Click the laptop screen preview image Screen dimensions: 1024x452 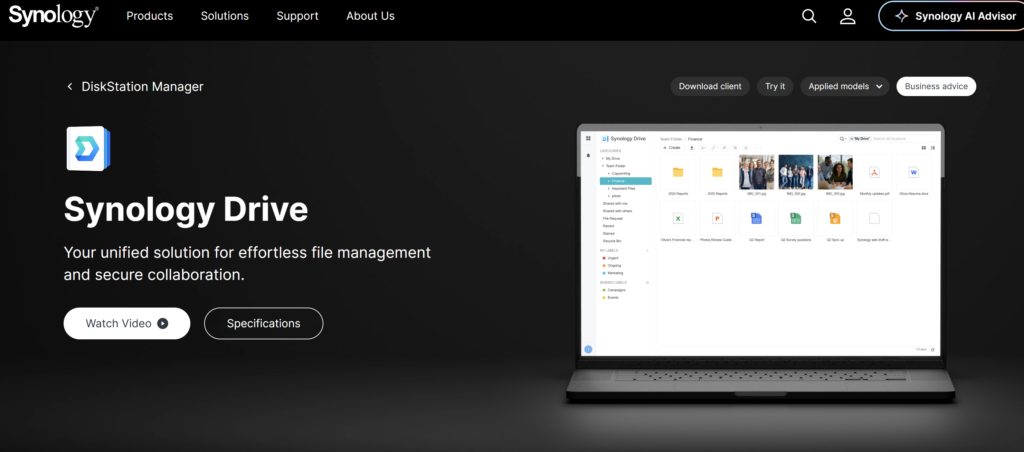(760, 244)
